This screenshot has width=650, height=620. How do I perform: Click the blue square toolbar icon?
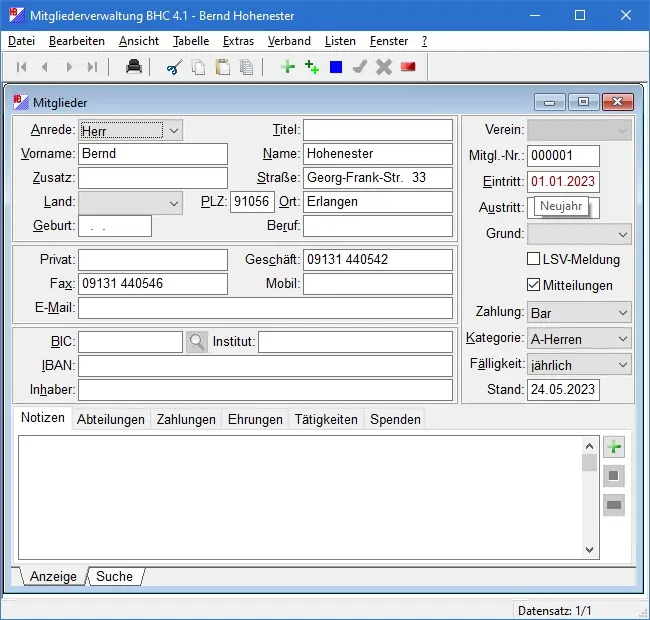(336, 67)
